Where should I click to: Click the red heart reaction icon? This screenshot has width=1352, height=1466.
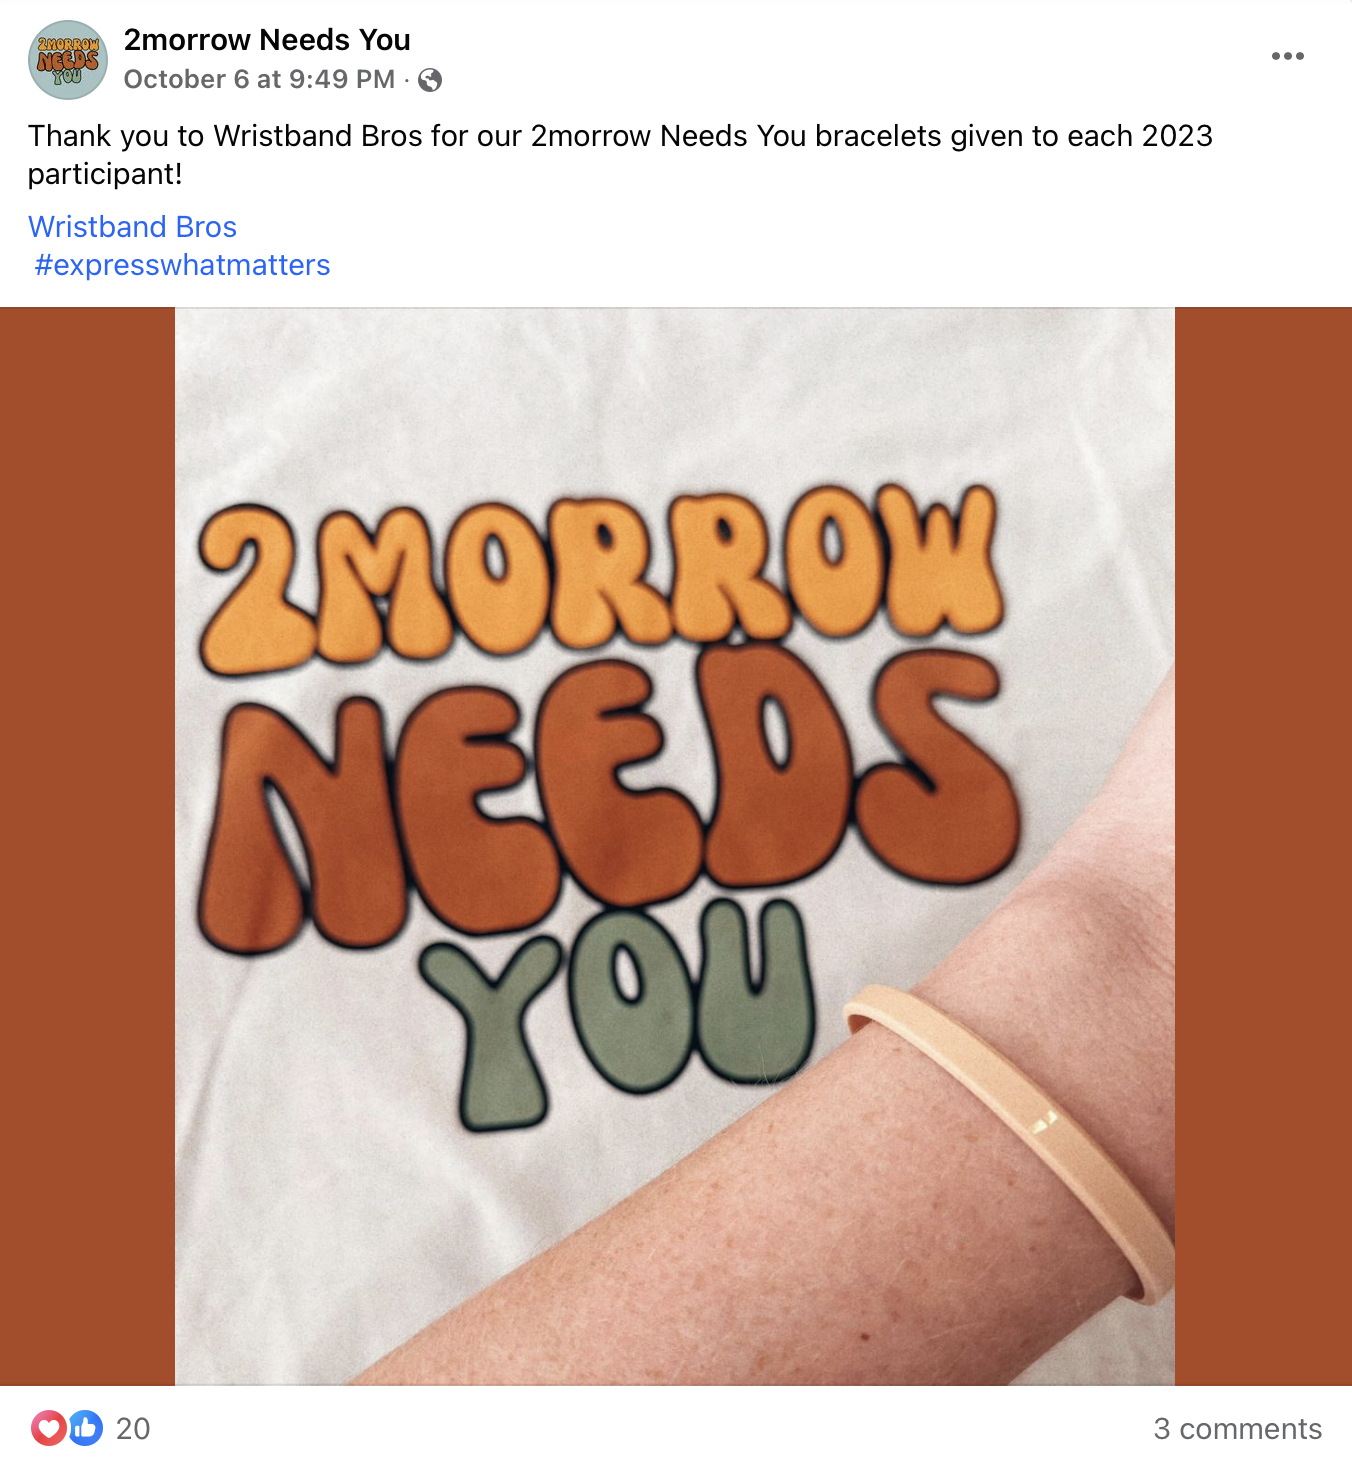(48, 1428)
